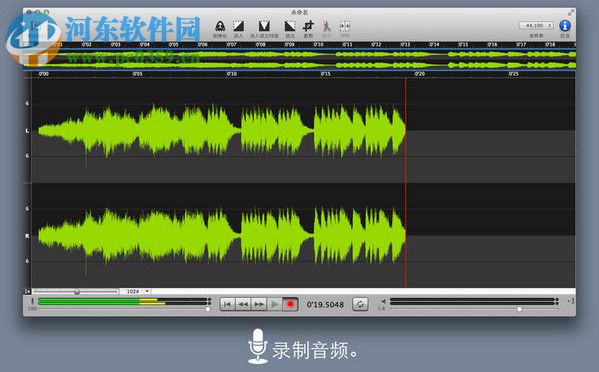Screen dimensions: 599x372
Task: Click the 0'17 mark on overview ruler
Action: point(521,45)
